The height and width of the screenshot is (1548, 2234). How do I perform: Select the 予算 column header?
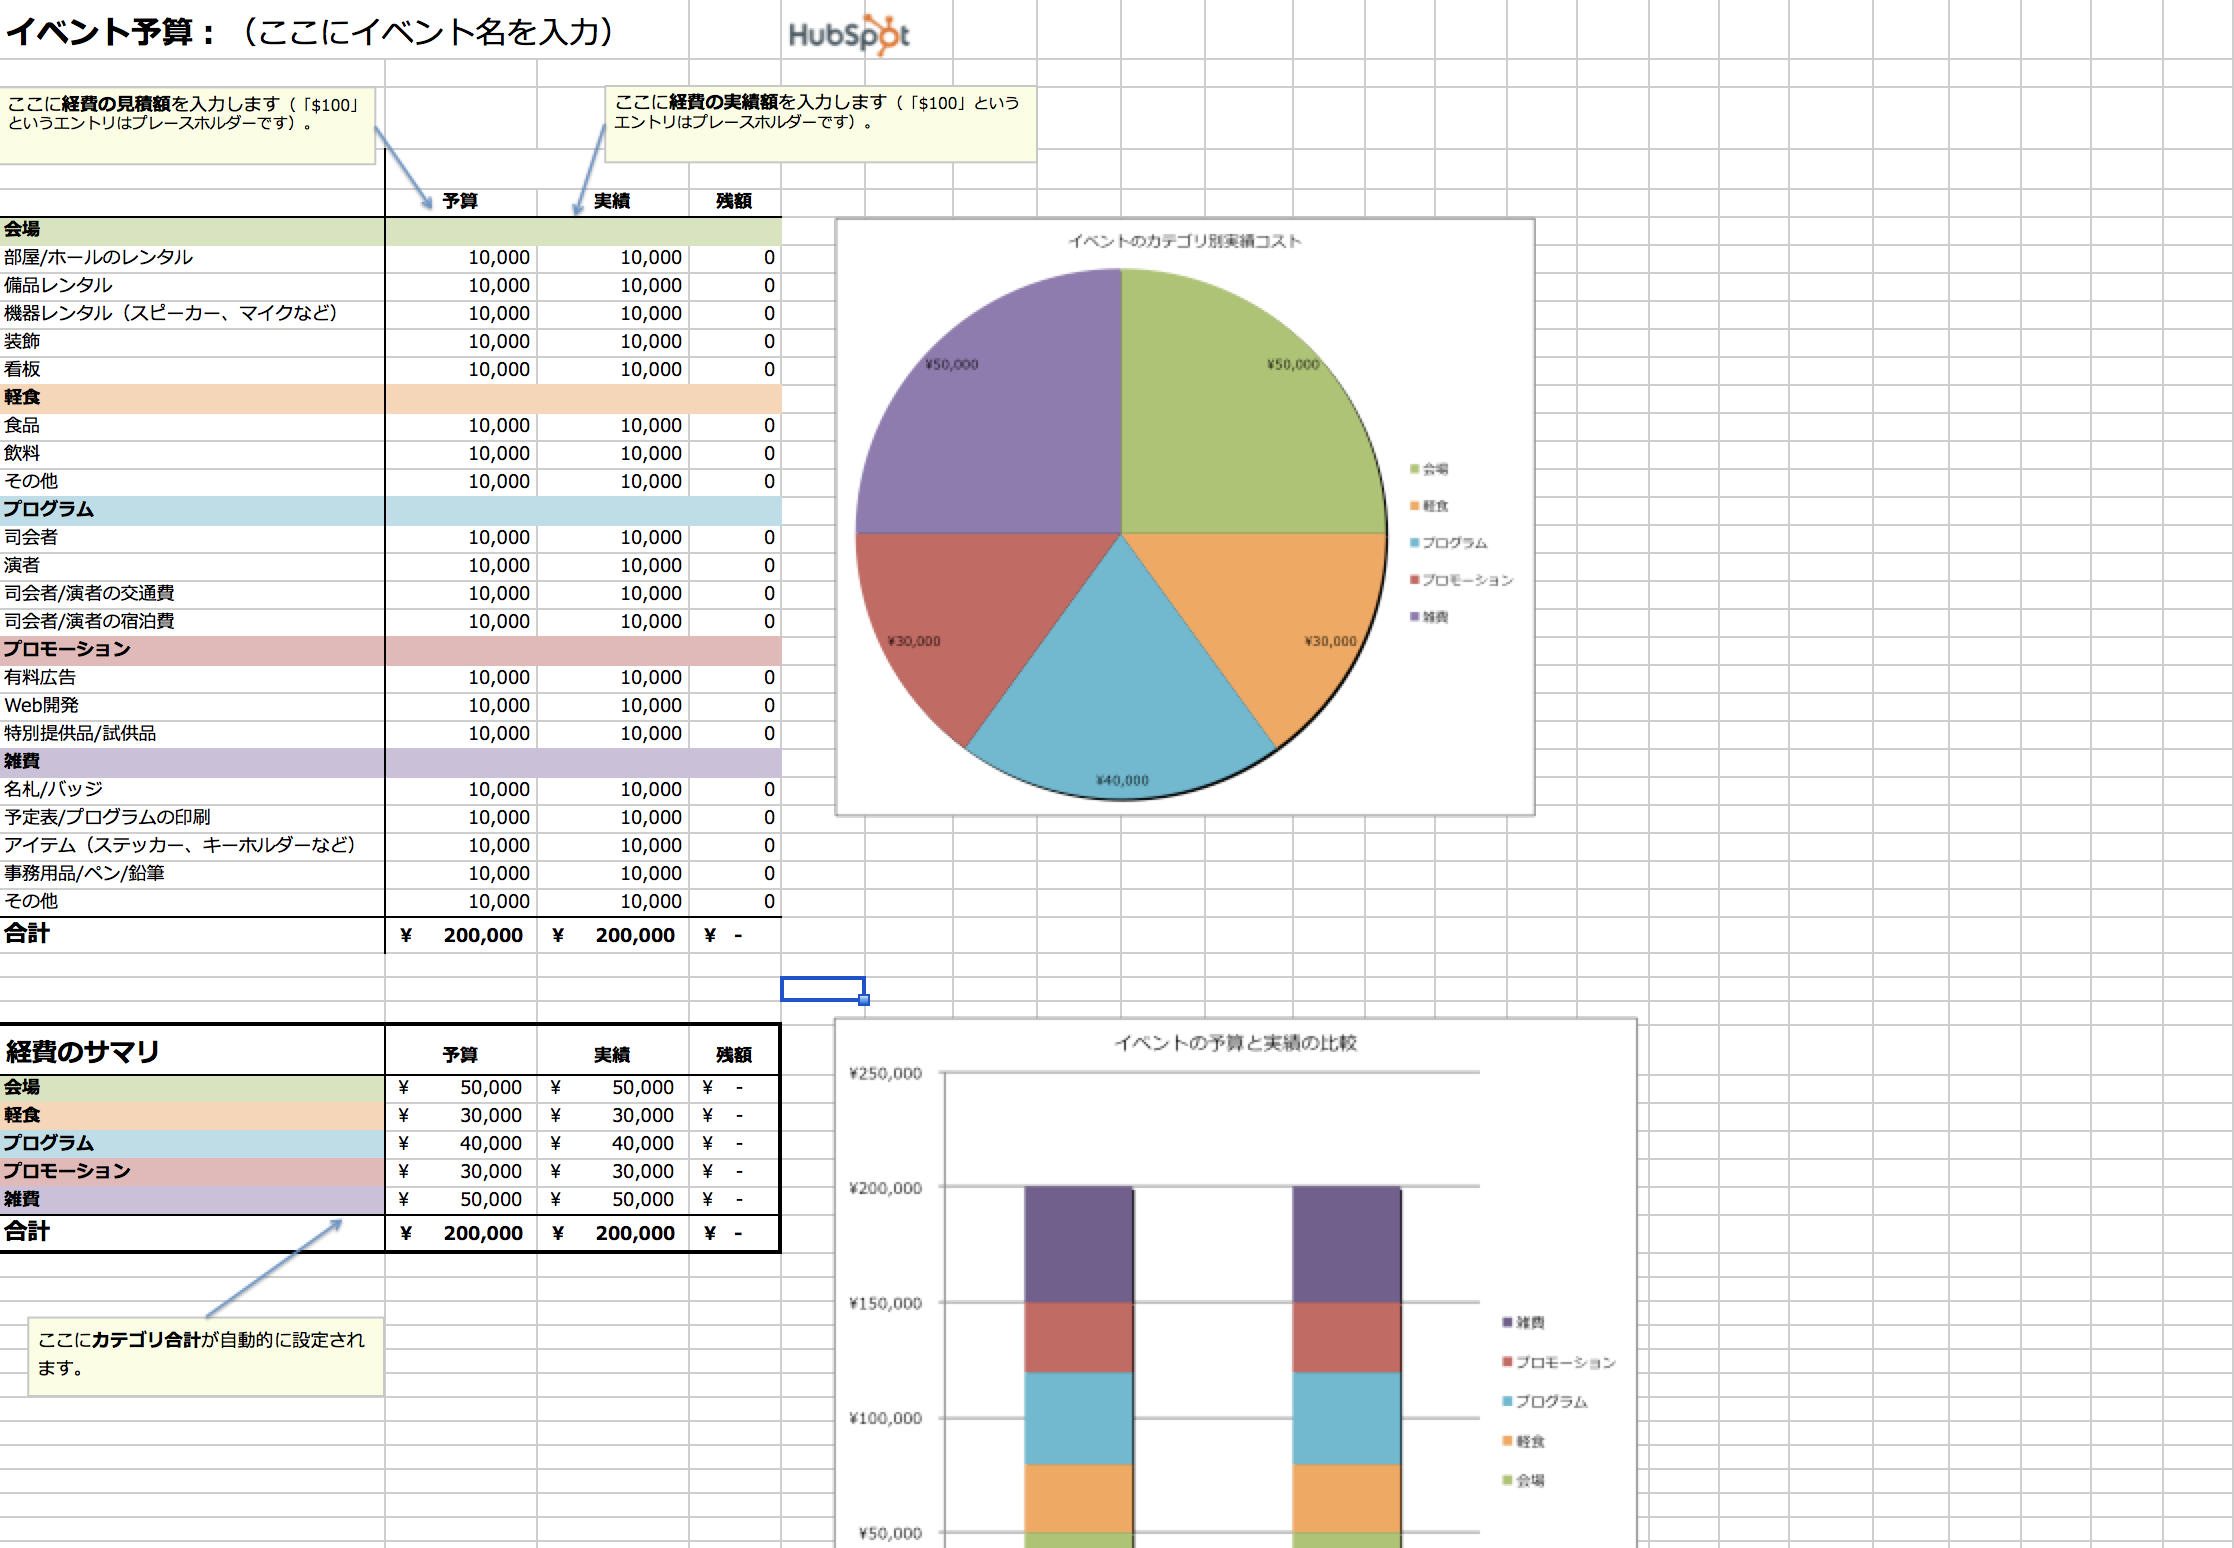tap(460, 201)
